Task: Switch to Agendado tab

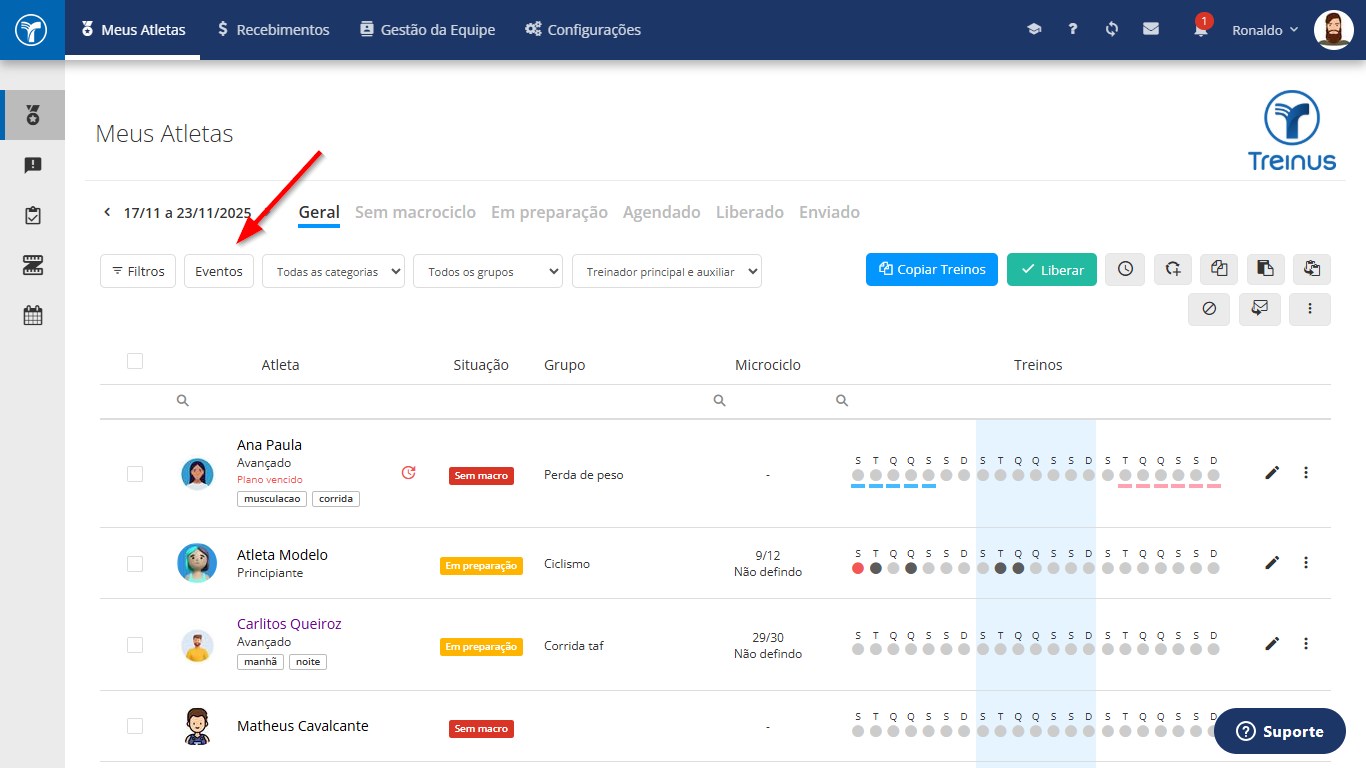Action: (x=662, y=212)
